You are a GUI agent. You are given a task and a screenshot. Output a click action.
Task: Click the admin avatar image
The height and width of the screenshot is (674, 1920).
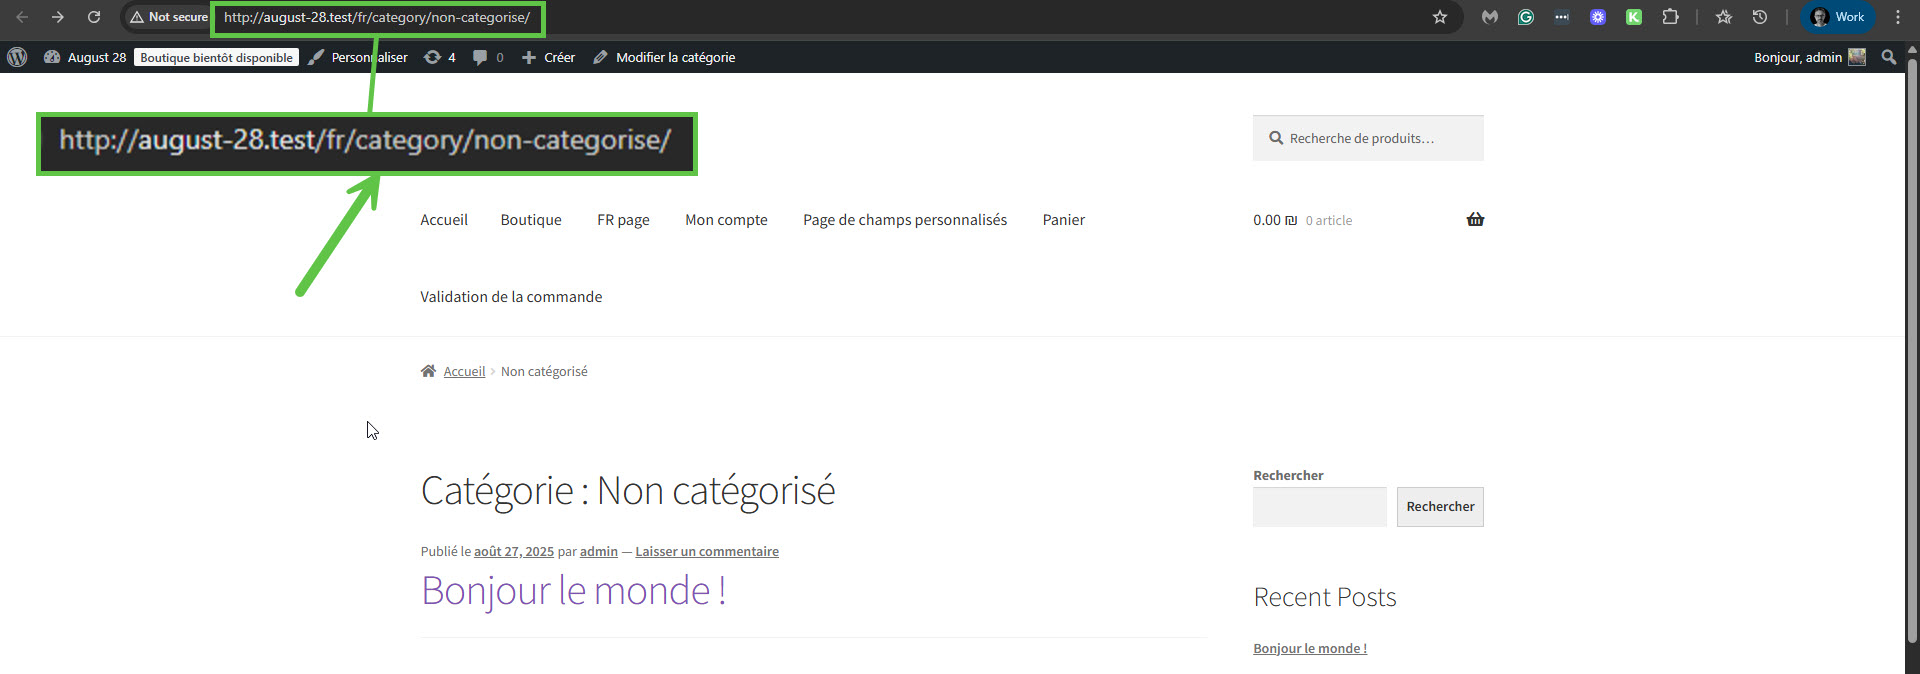[1857, 57]
